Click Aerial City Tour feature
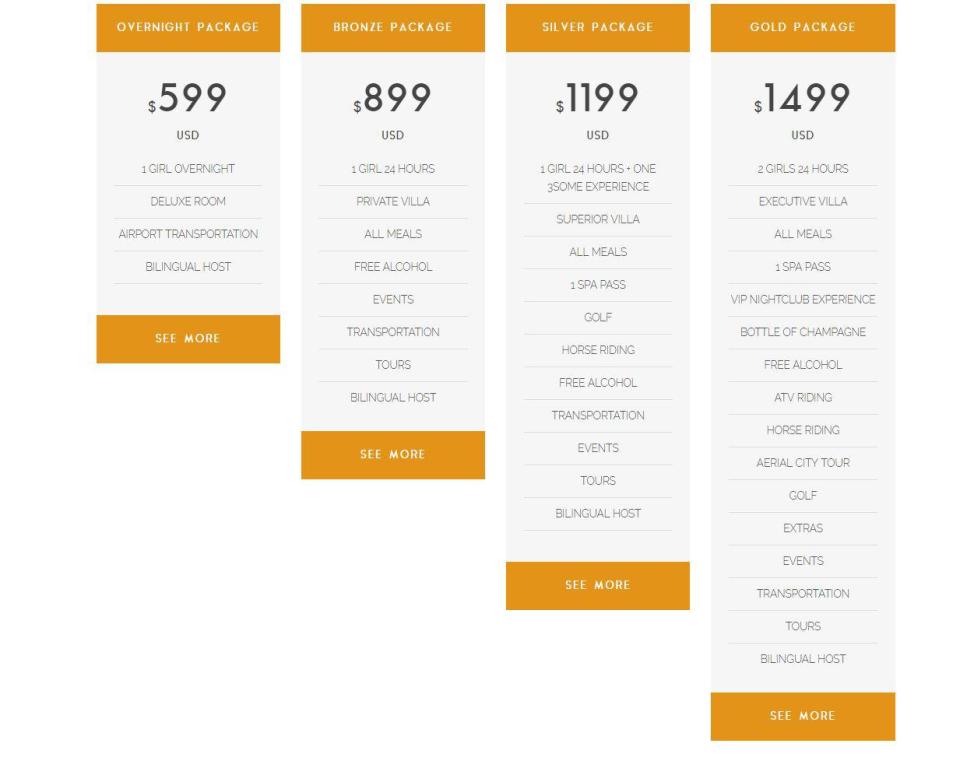 [x=803, y=464]
